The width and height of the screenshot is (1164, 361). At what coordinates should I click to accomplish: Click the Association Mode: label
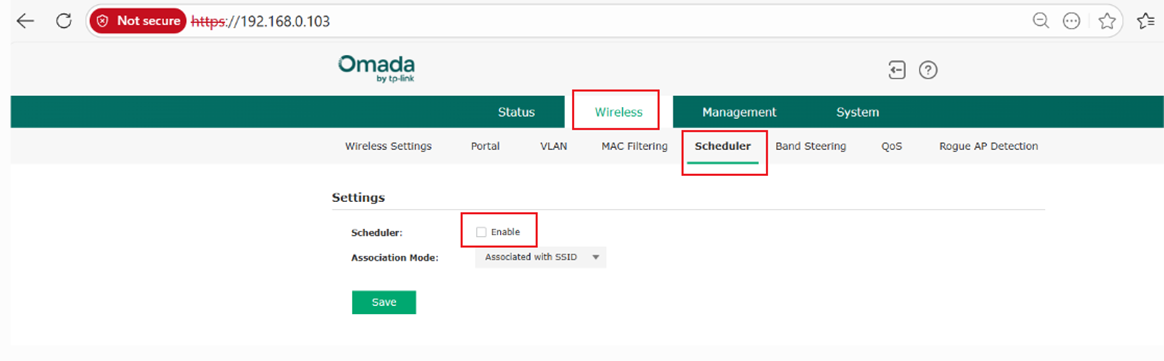click(395, 258)
